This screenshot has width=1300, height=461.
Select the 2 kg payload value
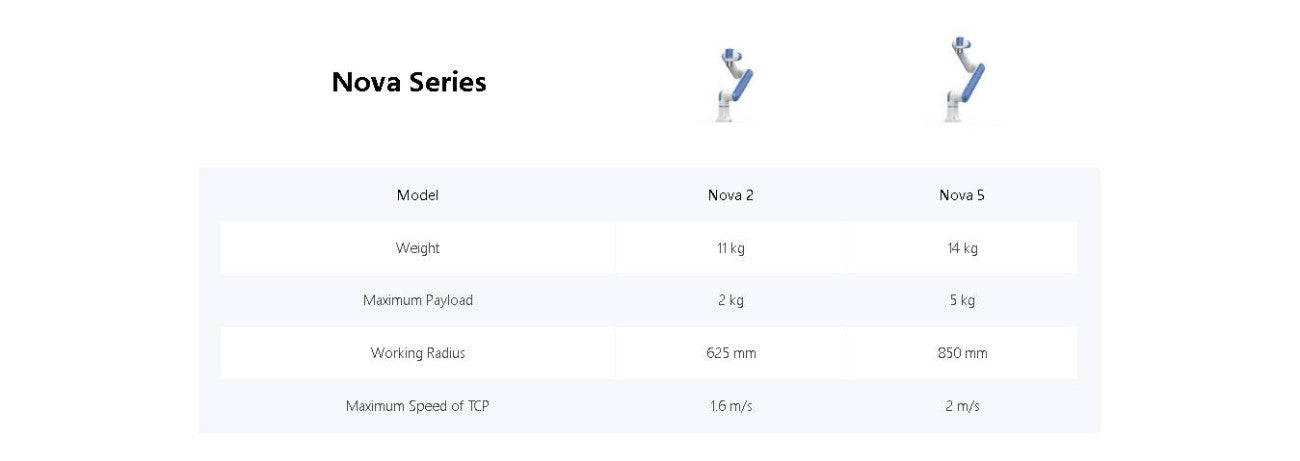pos(731,300)
